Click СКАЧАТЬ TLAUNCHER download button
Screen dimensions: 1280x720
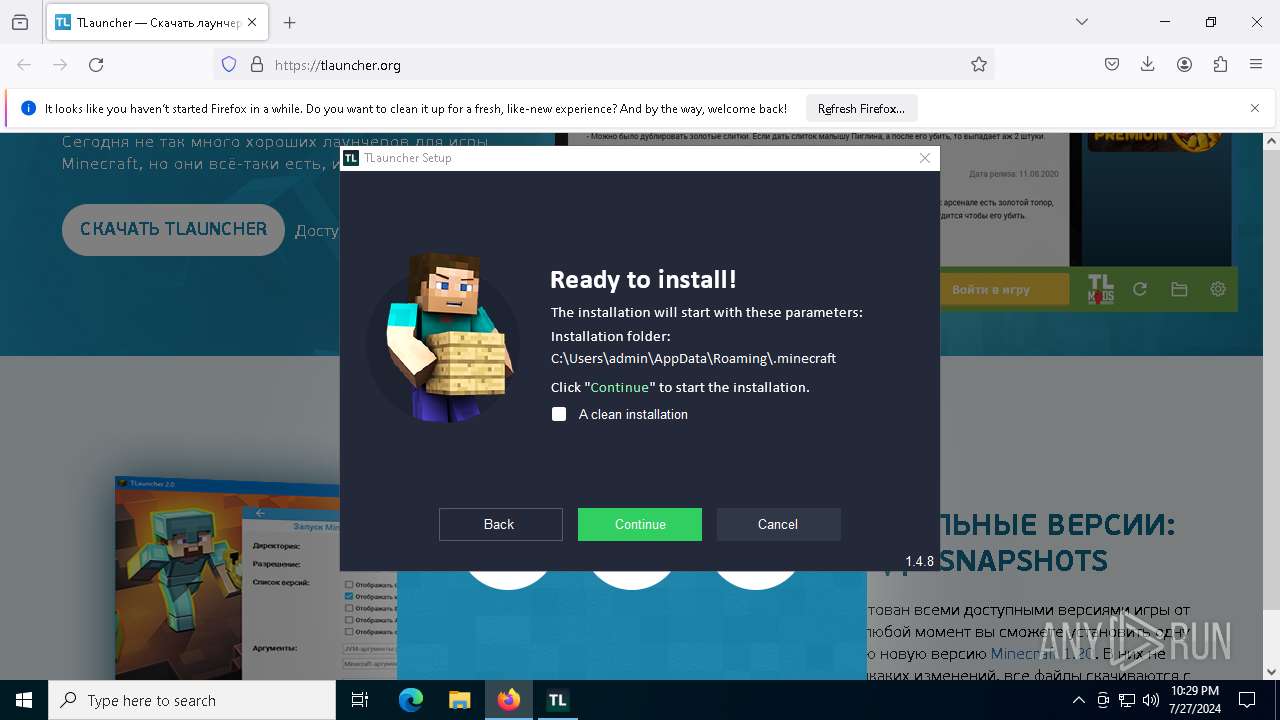pos(174,229)
